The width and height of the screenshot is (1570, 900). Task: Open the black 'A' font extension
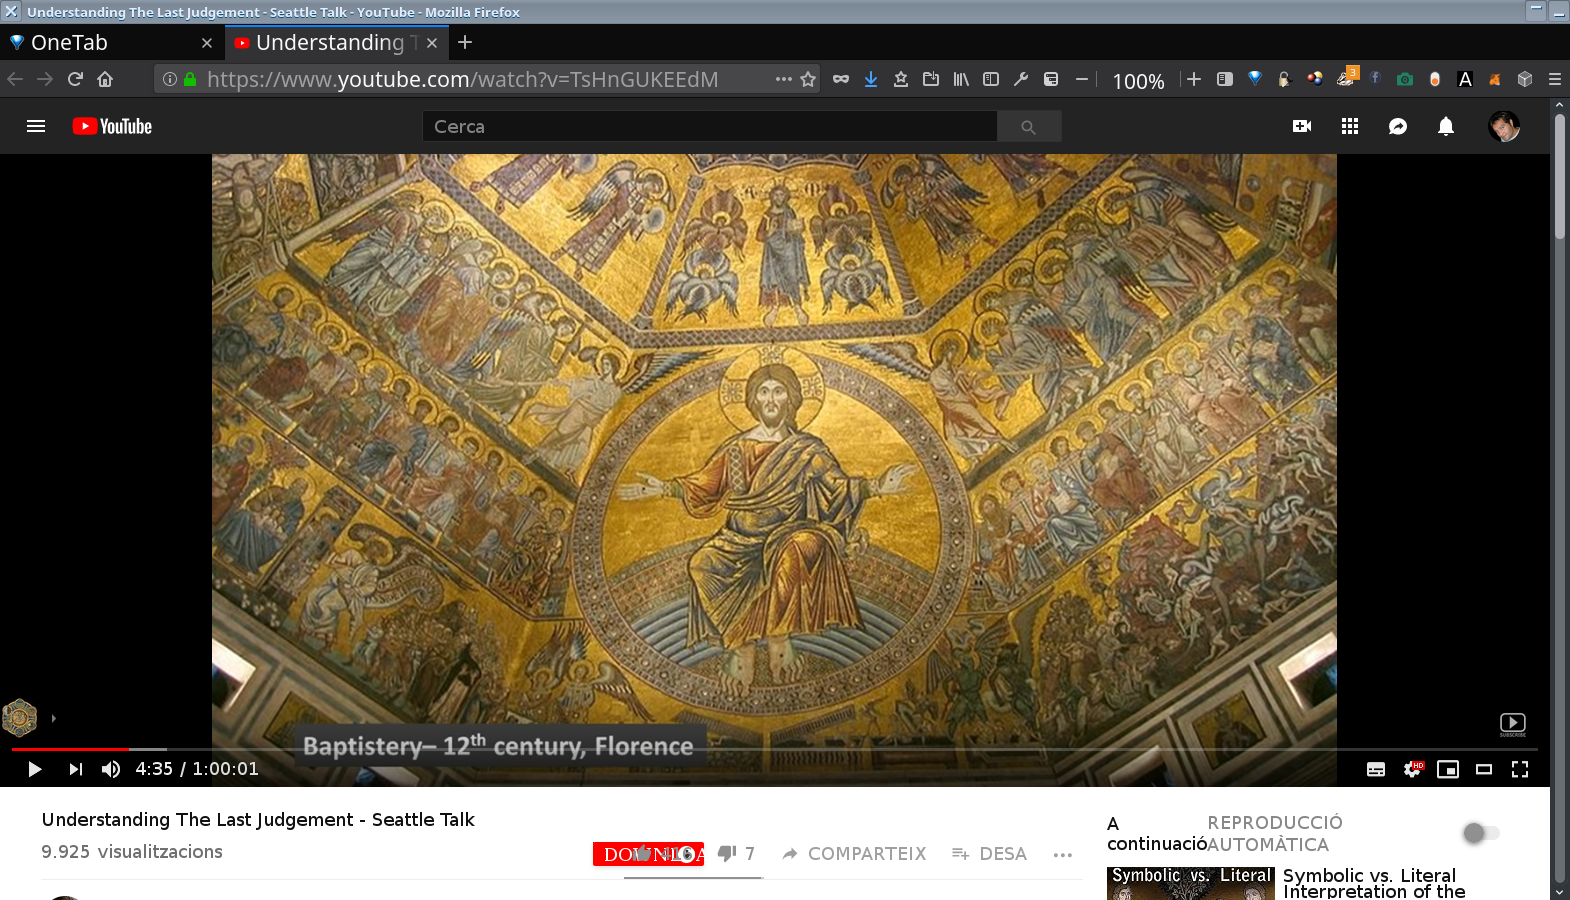click(1465, 79)
